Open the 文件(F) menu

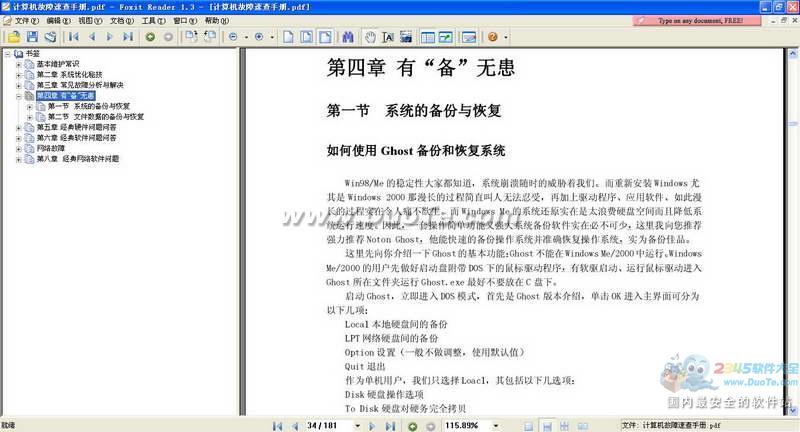pos(26,20)
